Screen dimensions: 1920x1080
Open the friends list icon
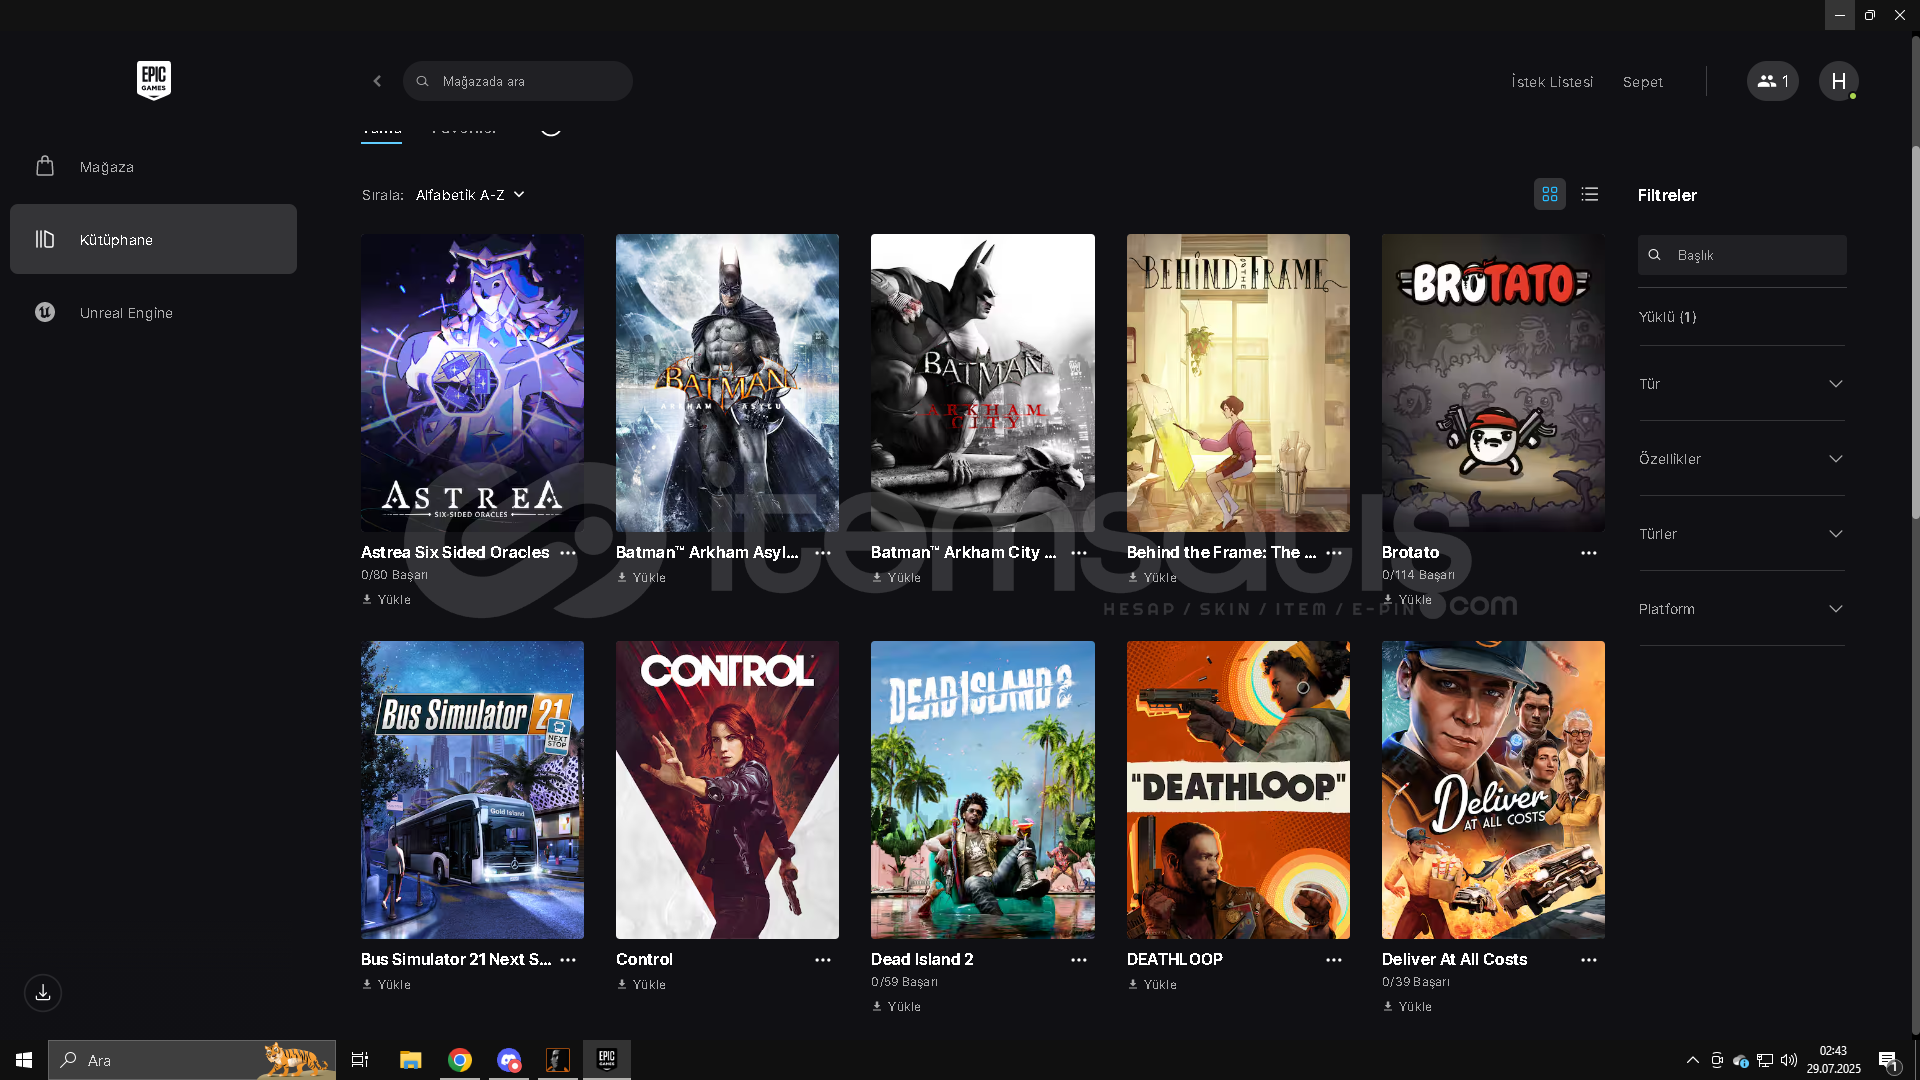pos(1772,81)
